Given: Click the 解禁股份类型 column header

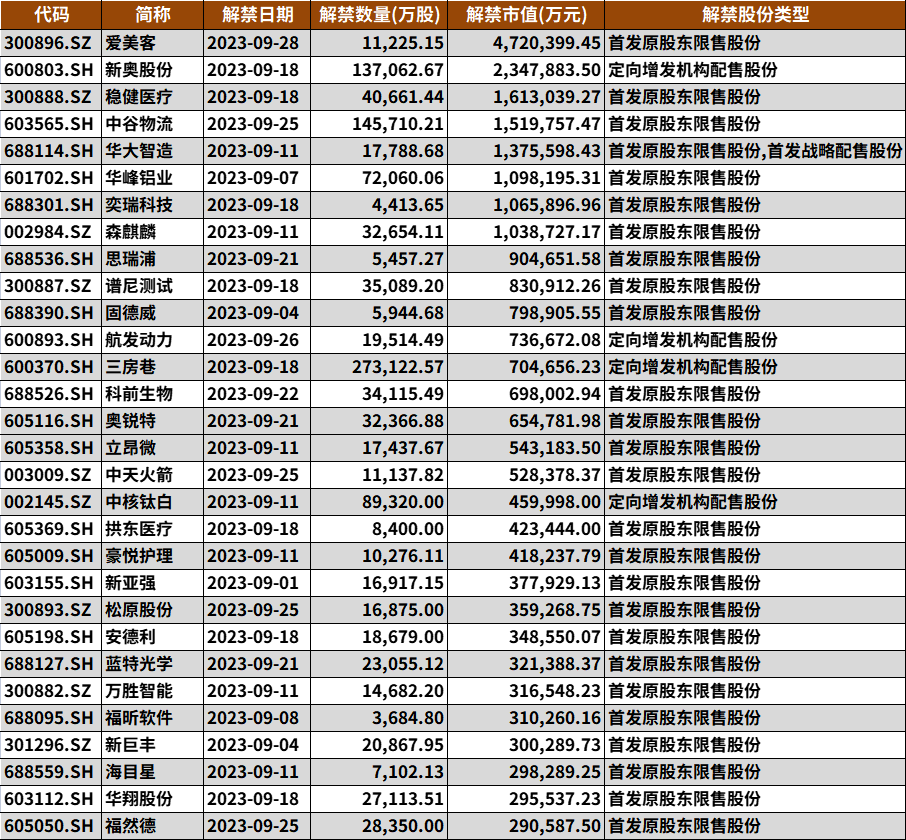Looking at the screenshot, I should pyautogui.click(x=755, y=14).
